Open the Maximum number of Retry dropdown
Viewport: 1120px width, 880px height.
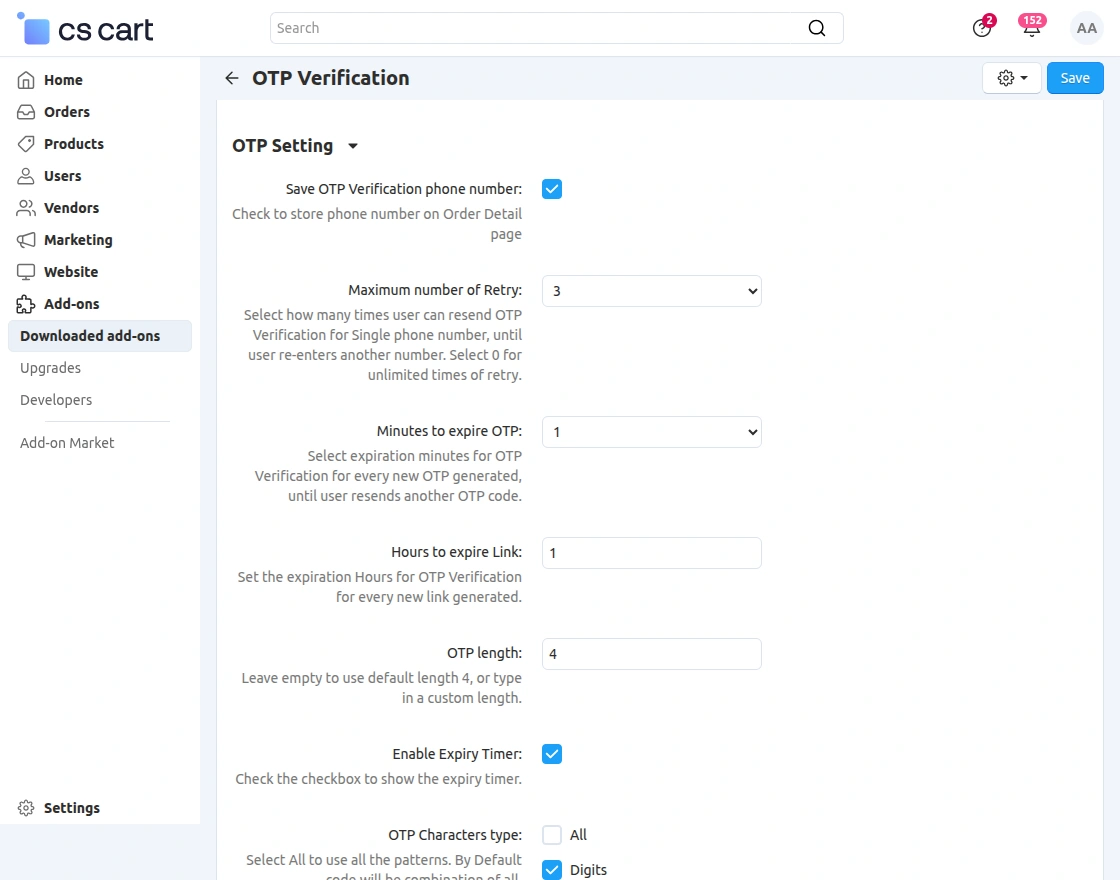click(651, 291)
